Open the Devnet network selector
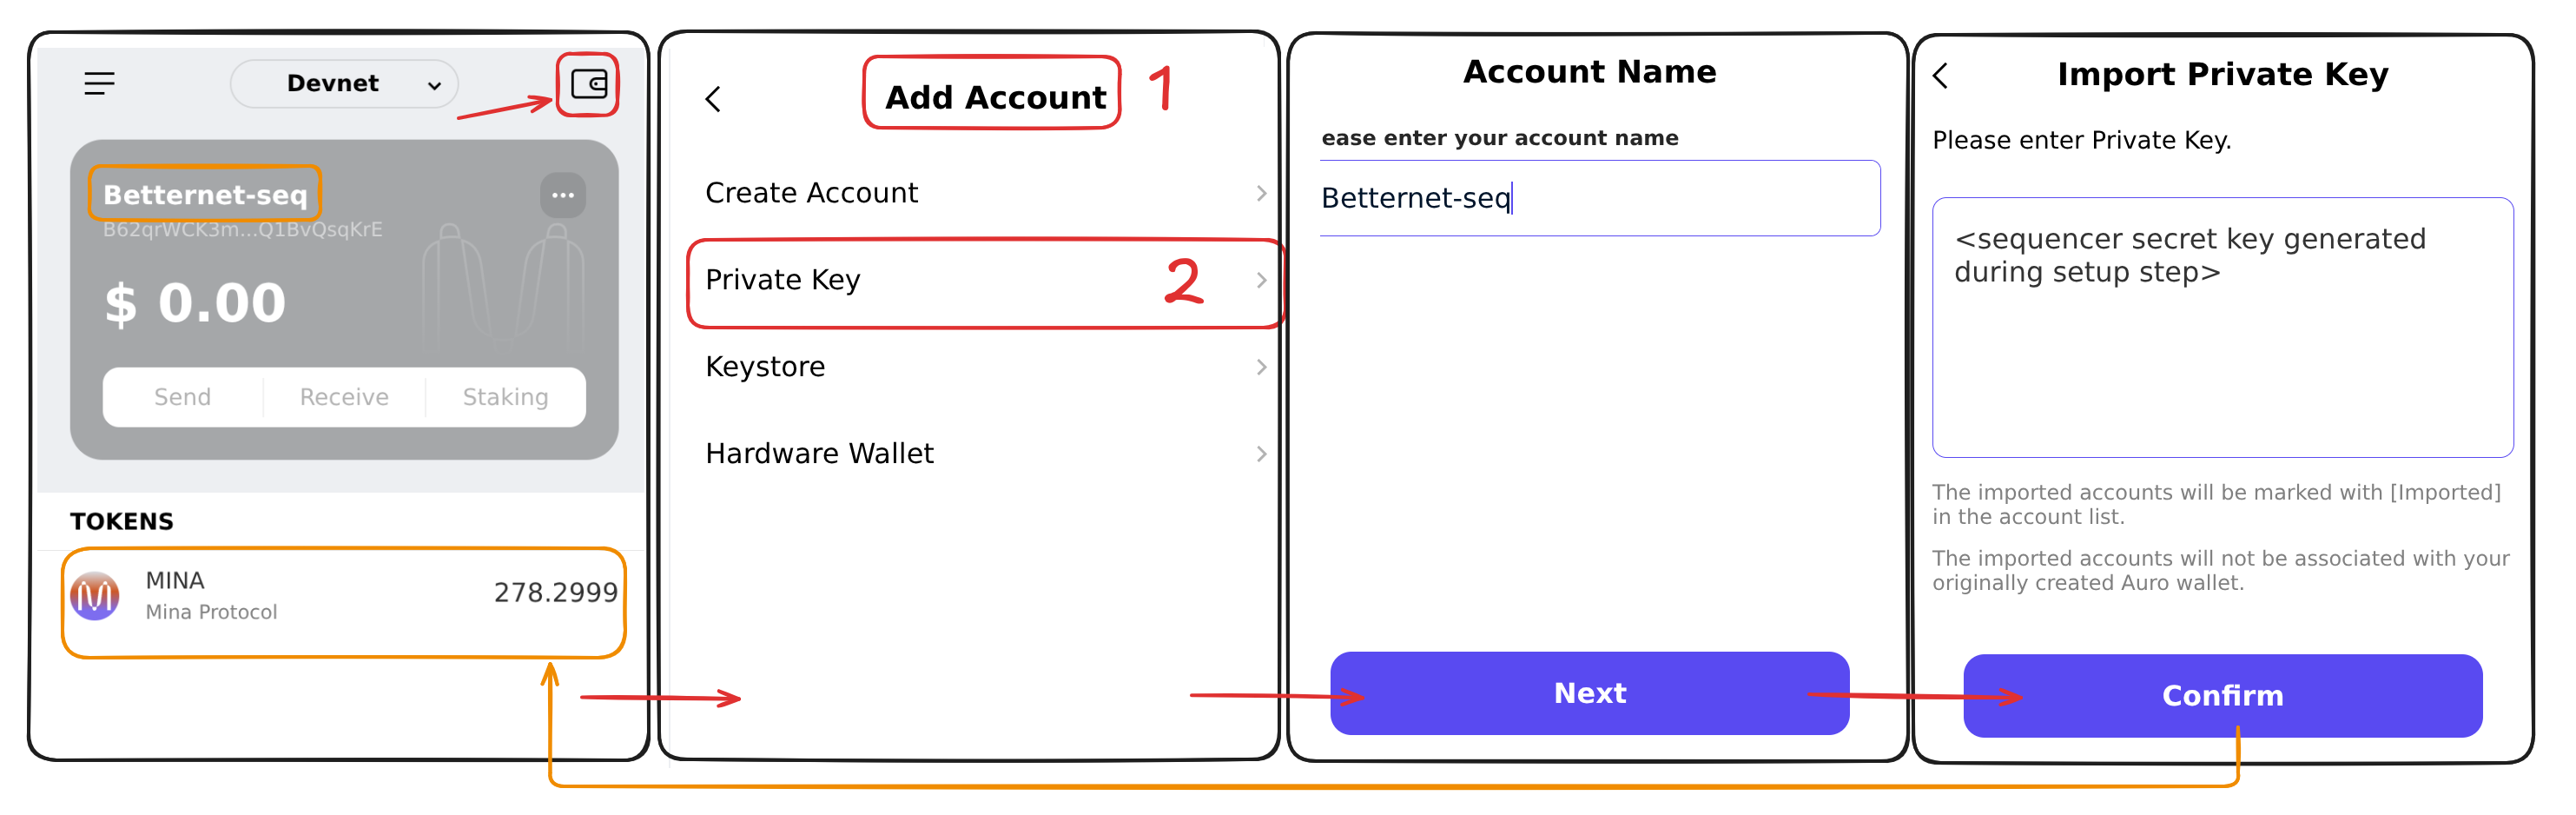The image size is (2576, 815). pos(344,83)
